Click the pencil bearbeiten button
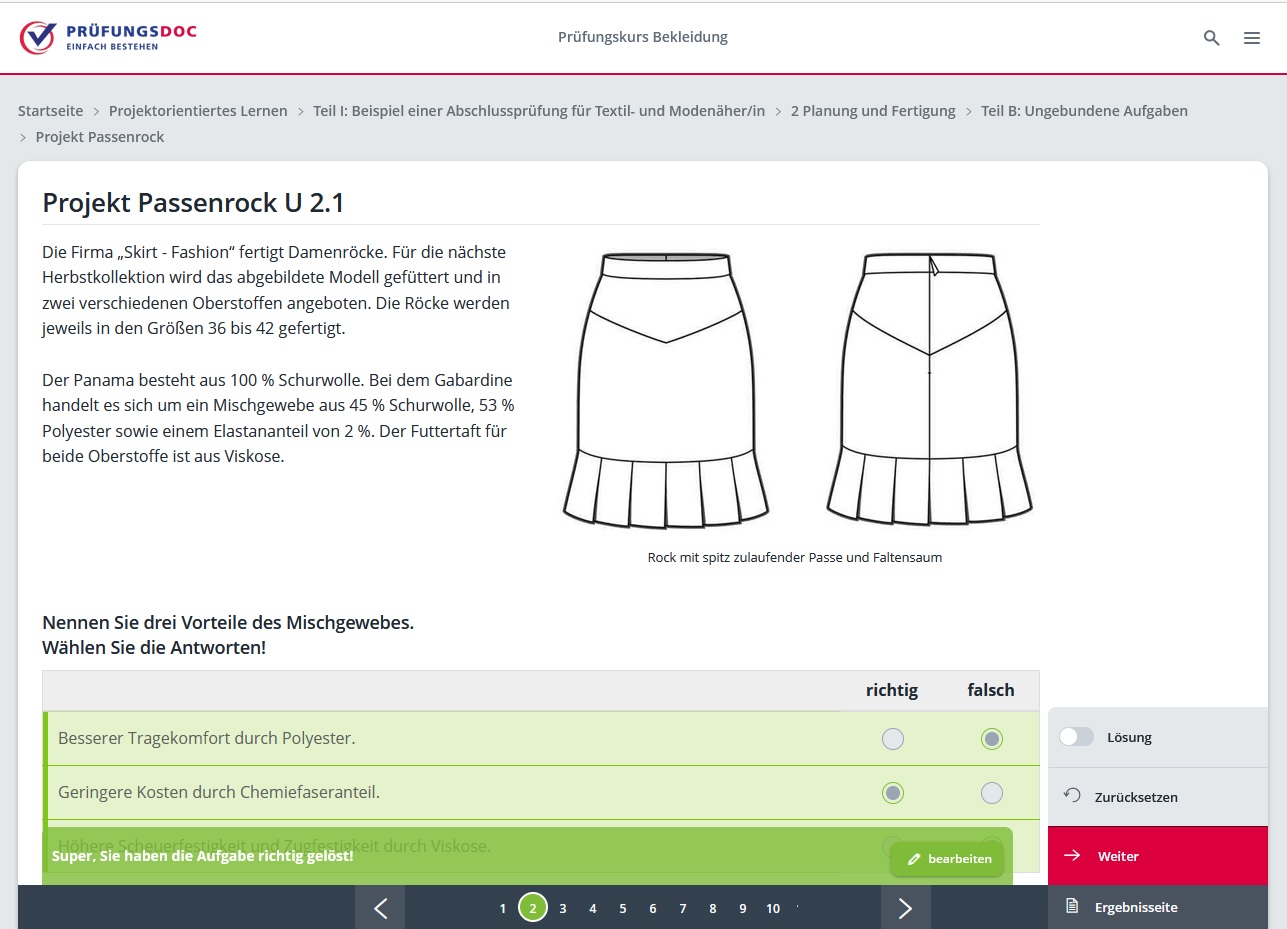Viewport: 1287px width, 929px height. pyautogui.click(x=947, y=859)
